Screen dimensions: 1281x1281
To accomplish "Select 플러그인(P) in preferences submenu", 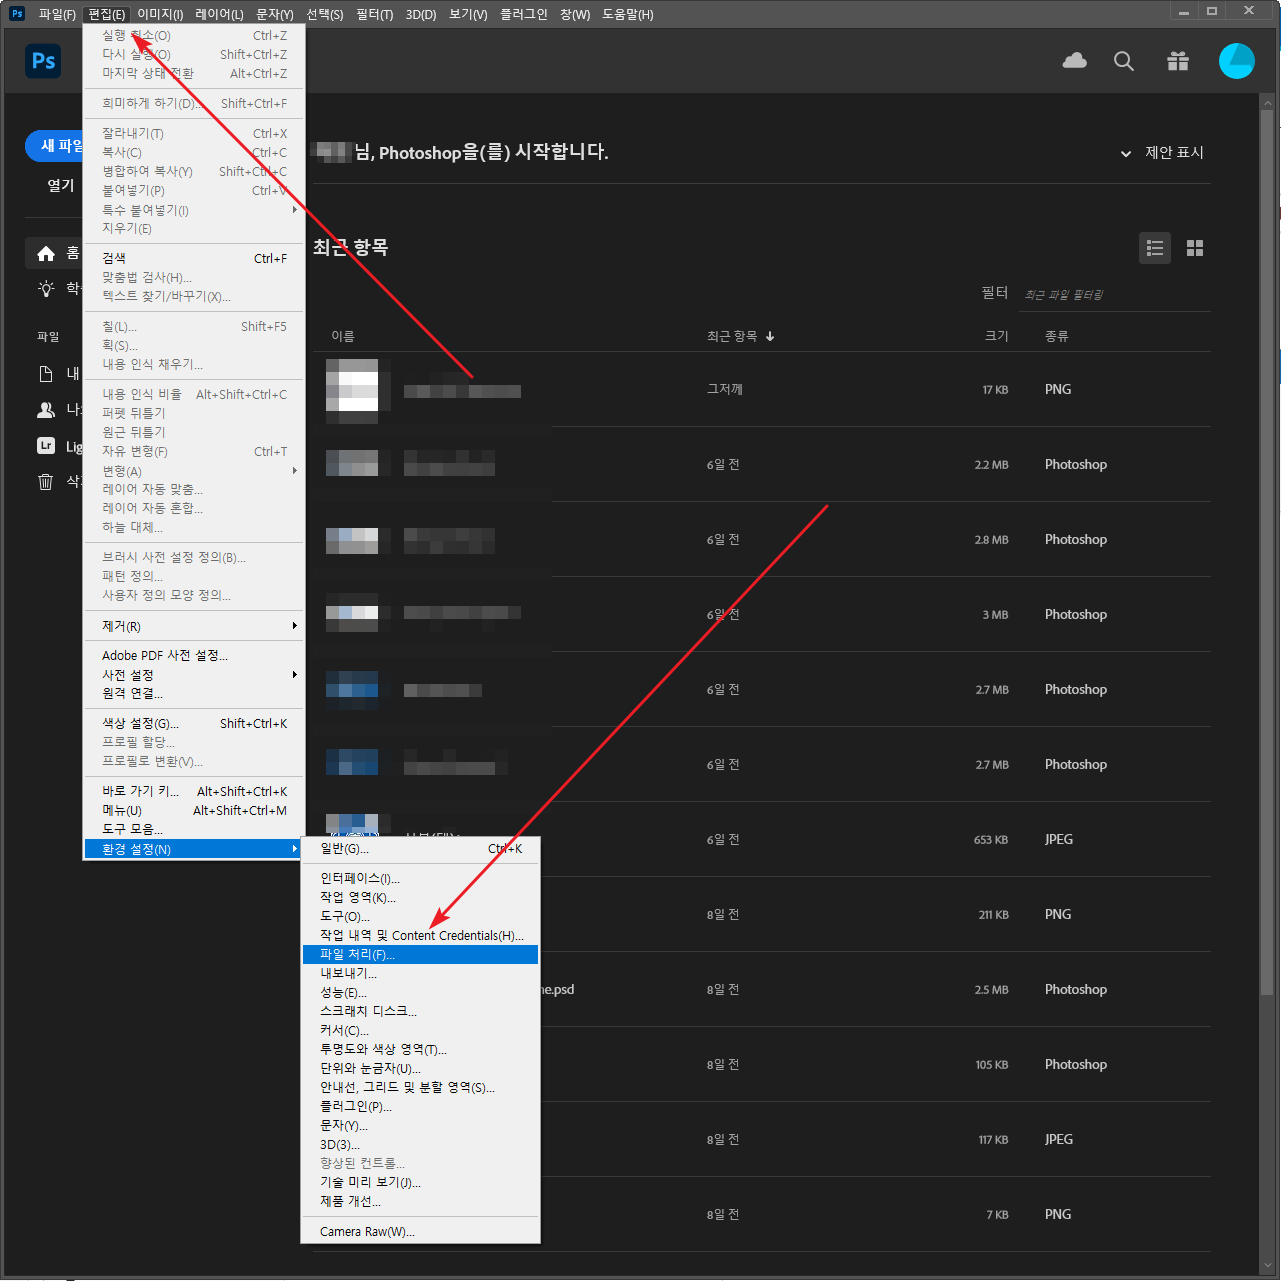I will pos(420,1107).
